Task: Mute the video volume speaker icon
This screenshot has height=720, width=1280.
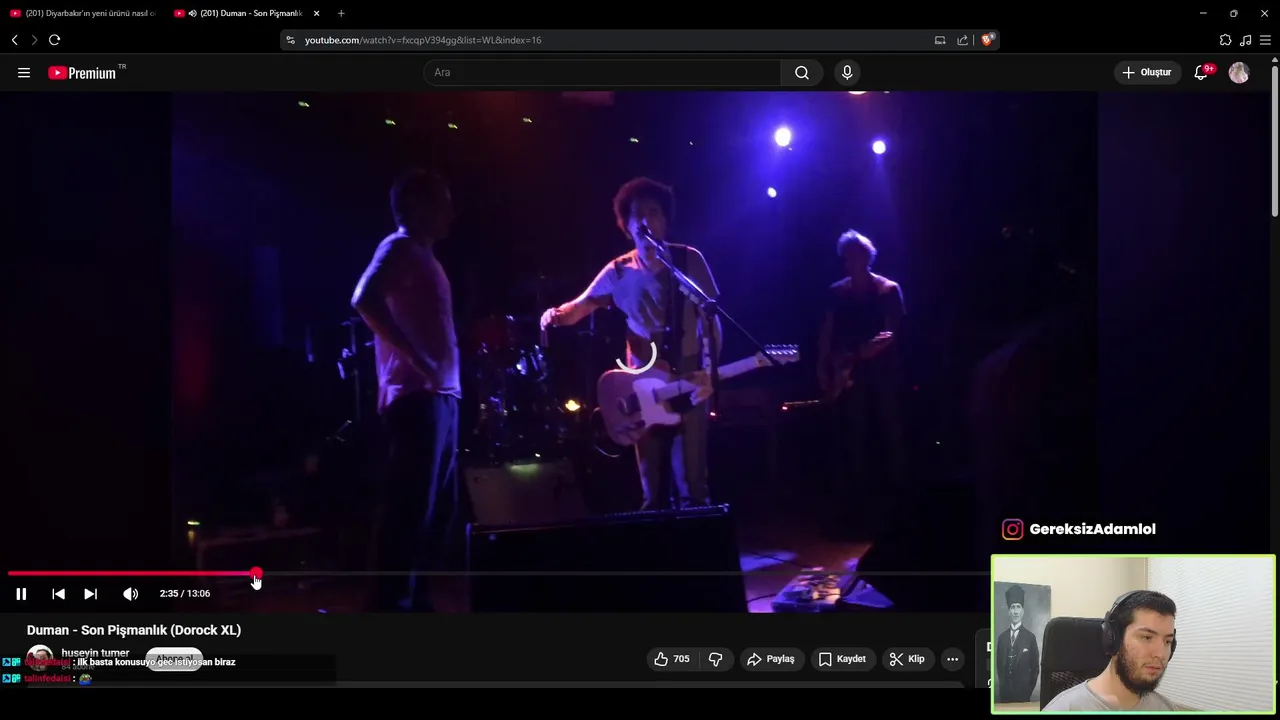Action: pos(130,594)
